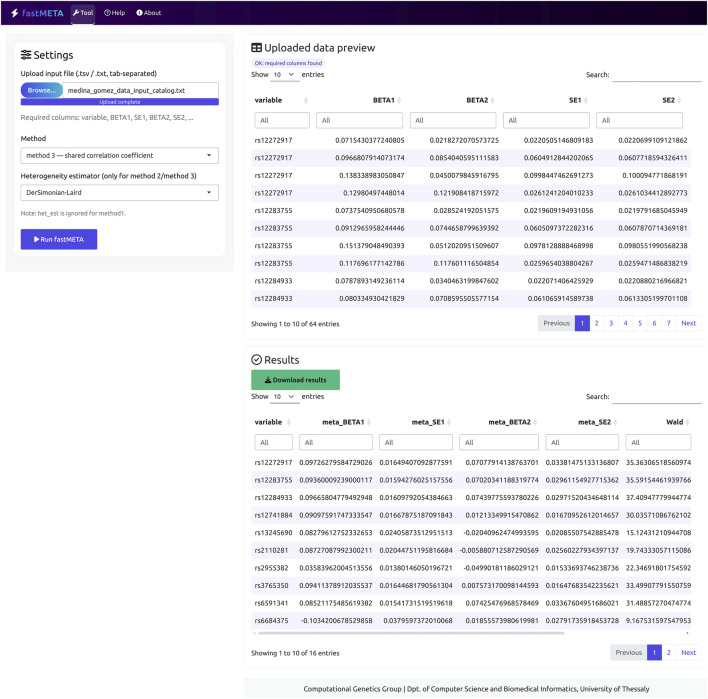The image size is (708, 699).
Task: Go to page 2 of results
Action: coord(669,652)
